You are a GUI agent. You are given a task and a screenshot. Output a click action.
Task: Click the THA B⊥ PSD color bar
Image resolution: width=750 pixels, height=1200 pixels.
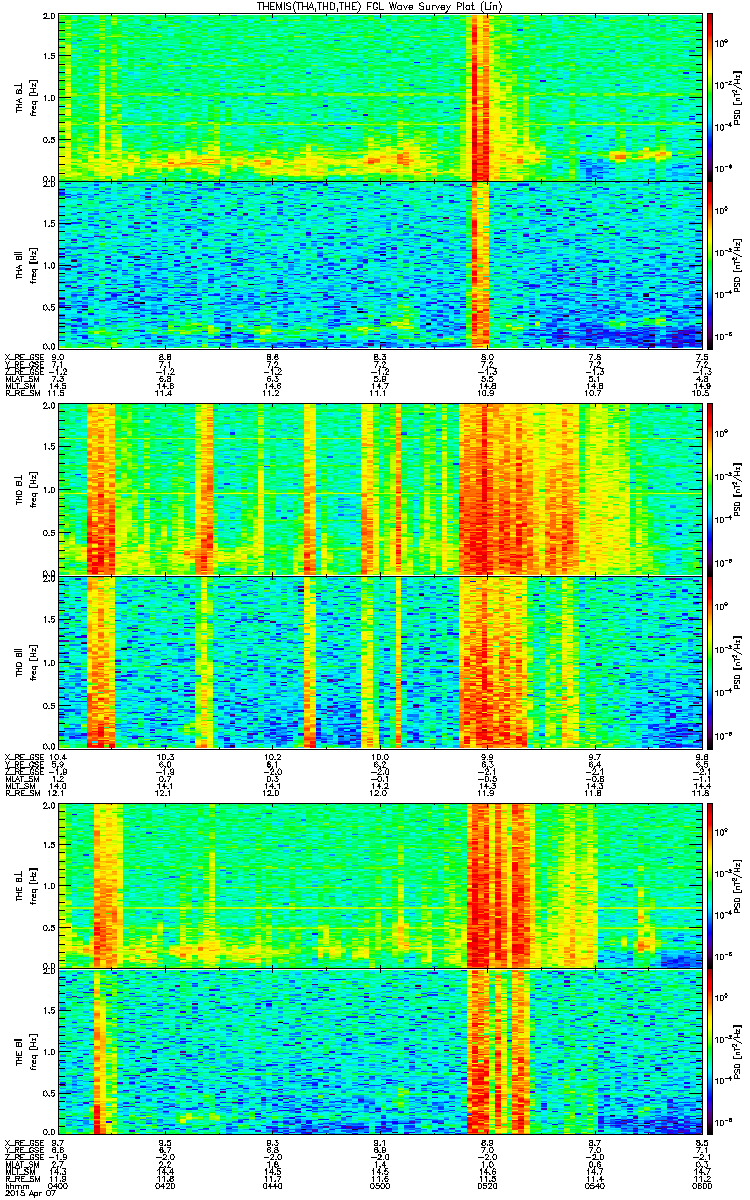711,96
